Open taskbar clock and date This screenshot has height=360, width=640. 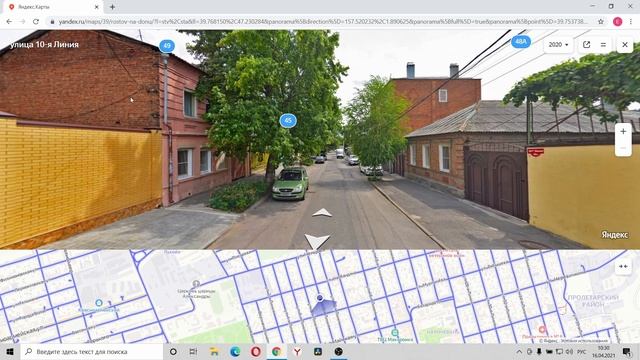pos(603,351)
